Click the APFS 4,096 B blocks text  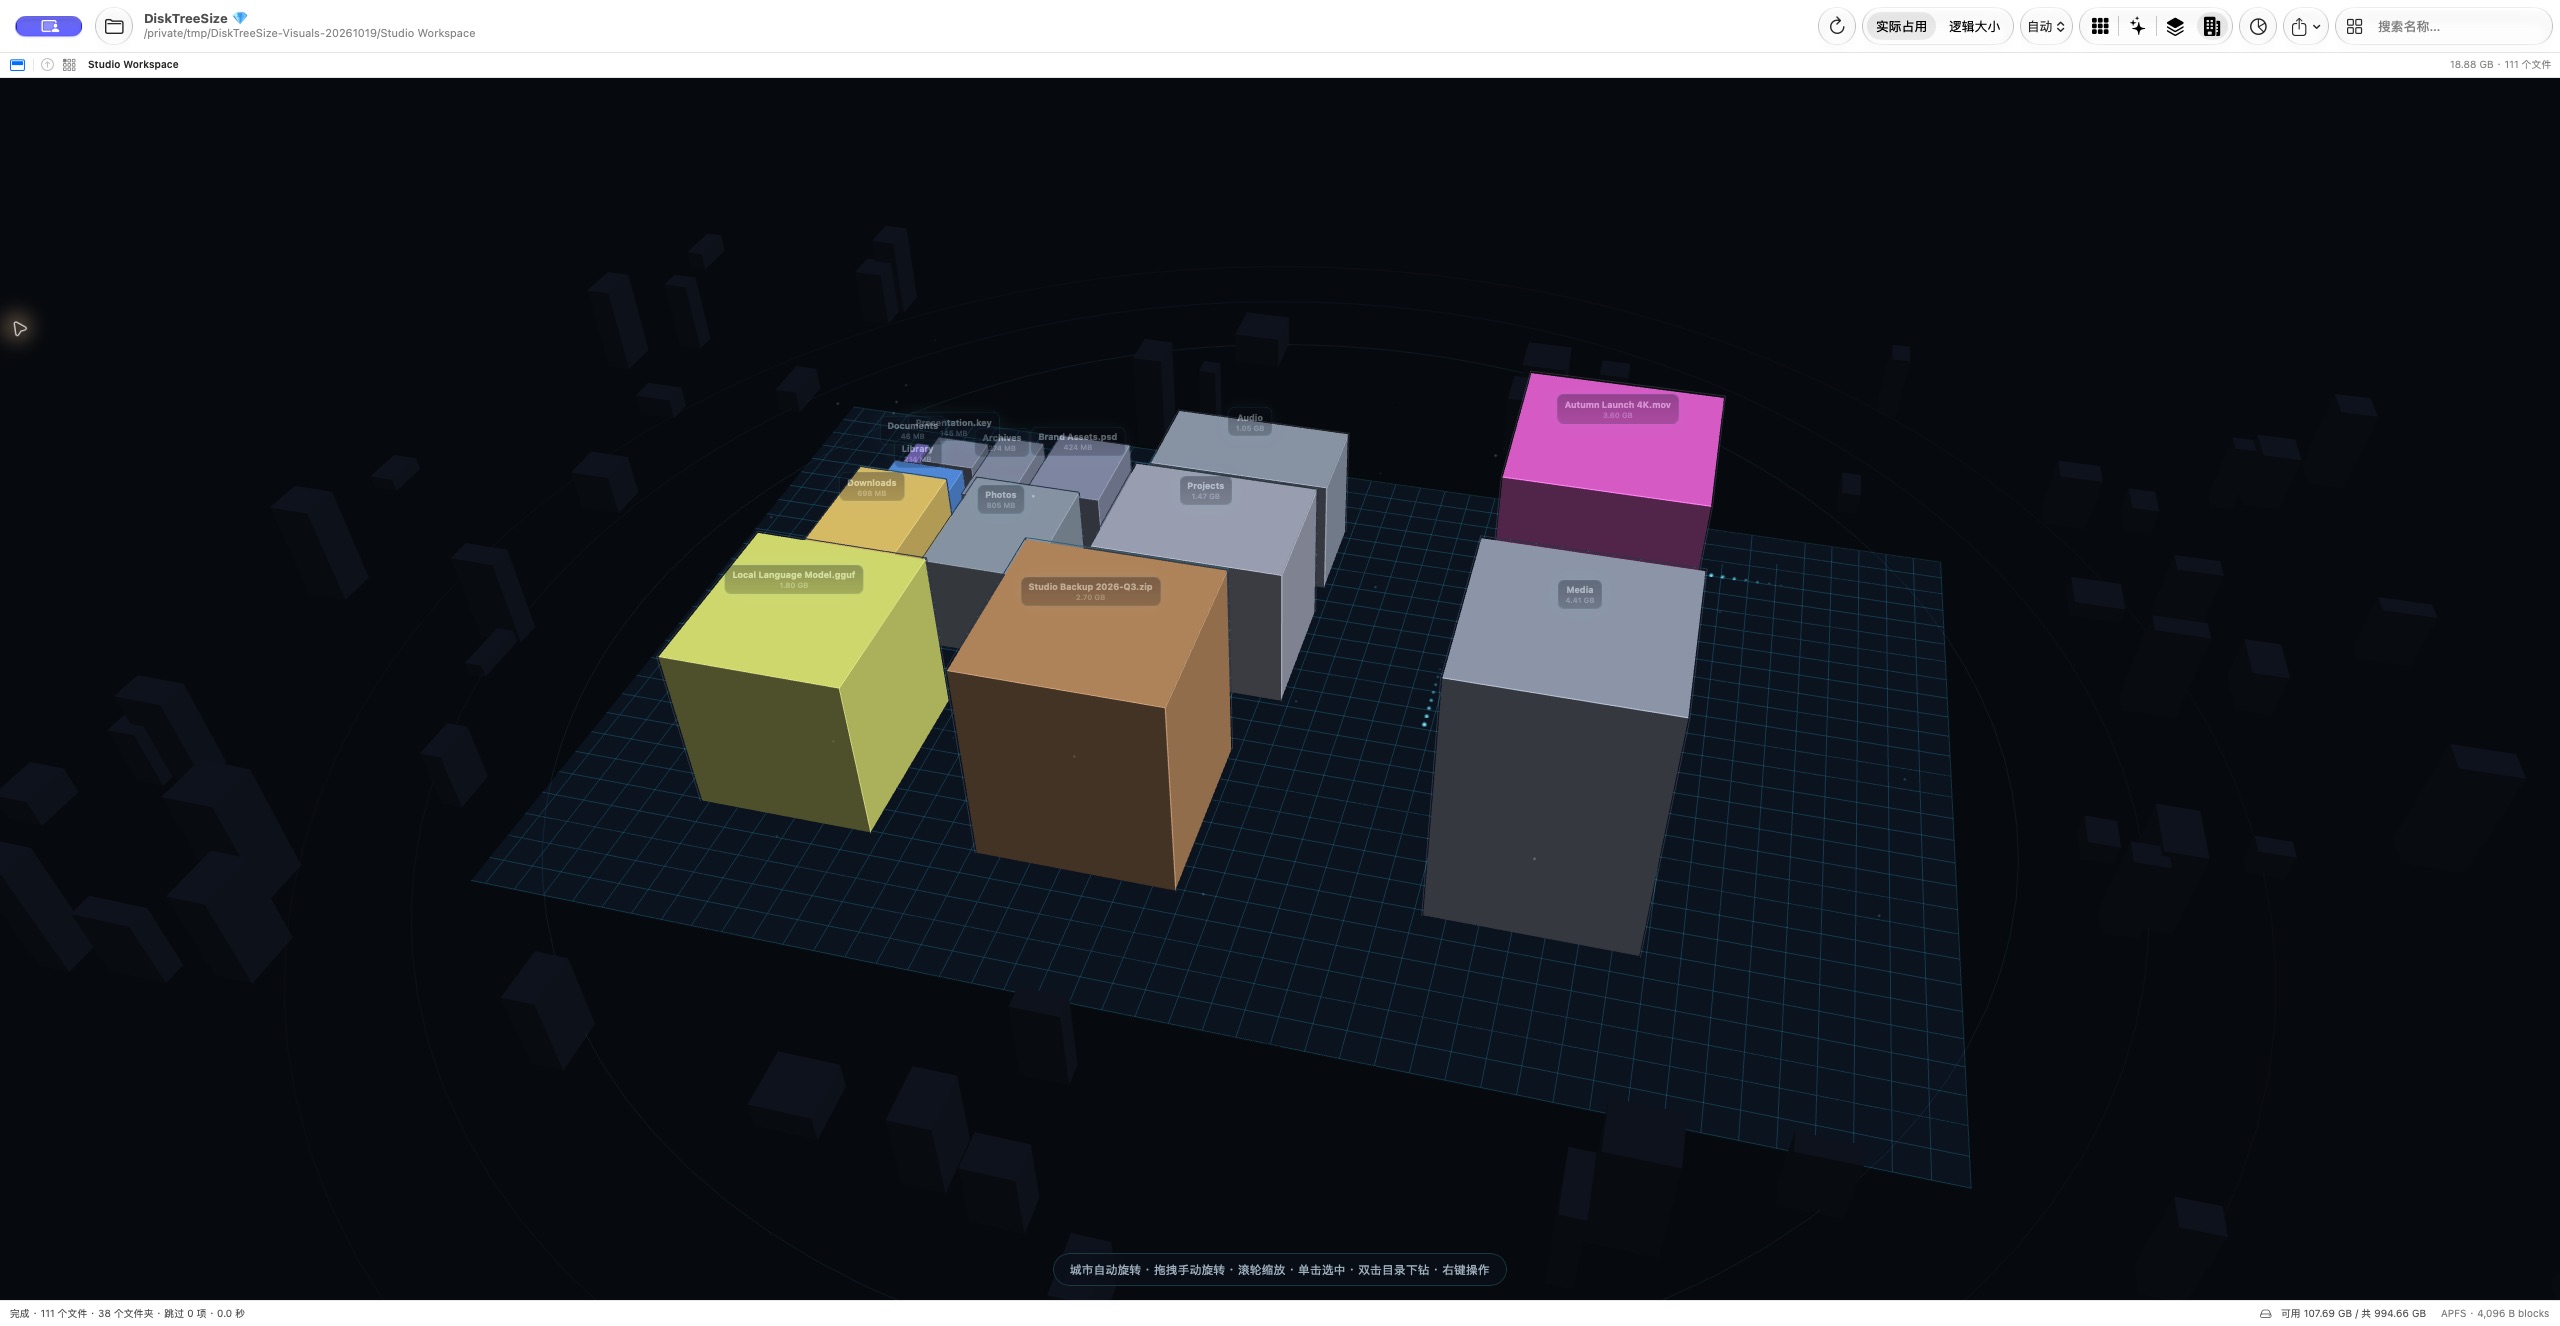(2494, 1314)
